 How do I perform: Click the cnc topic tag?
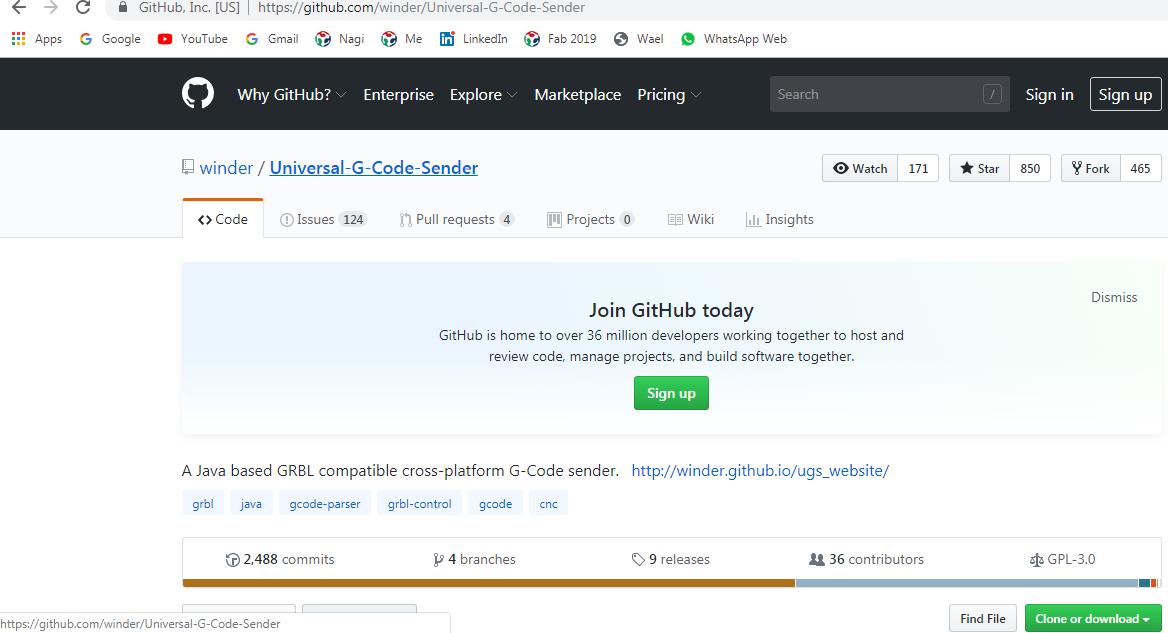coord(548,503)
